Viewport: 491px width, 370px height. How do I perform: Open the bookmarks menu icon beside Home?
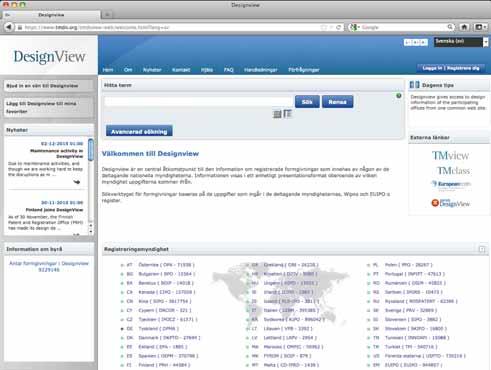pos(480,27)
